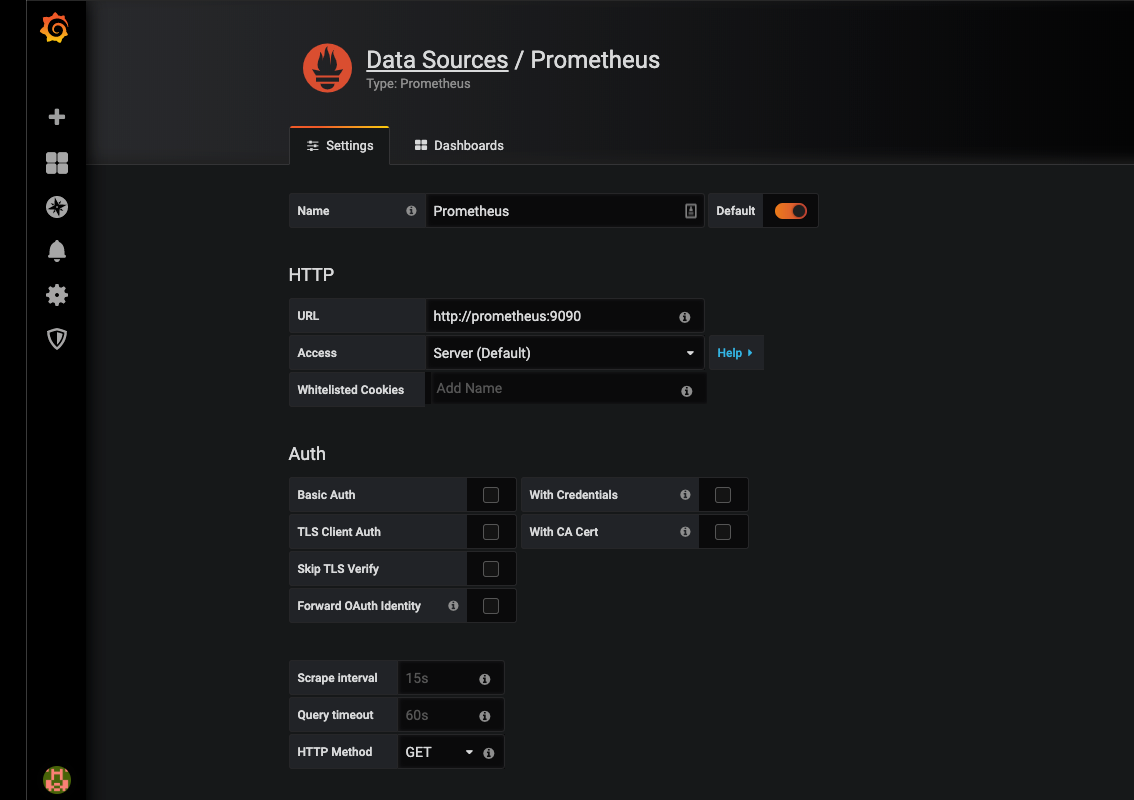Click the Type: Prometheus subtitle text
The height and width of the screenshot is (800, 1134).
(x=418, y=84)
